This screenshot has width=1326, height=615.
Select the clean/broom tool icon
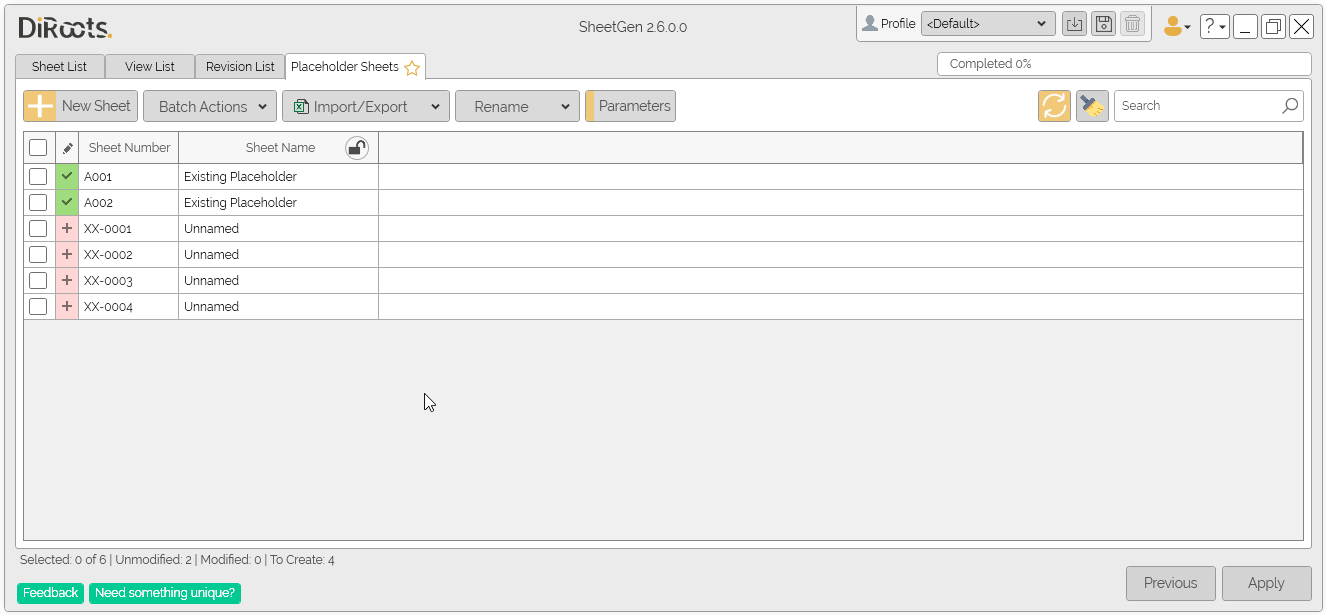1091,105
